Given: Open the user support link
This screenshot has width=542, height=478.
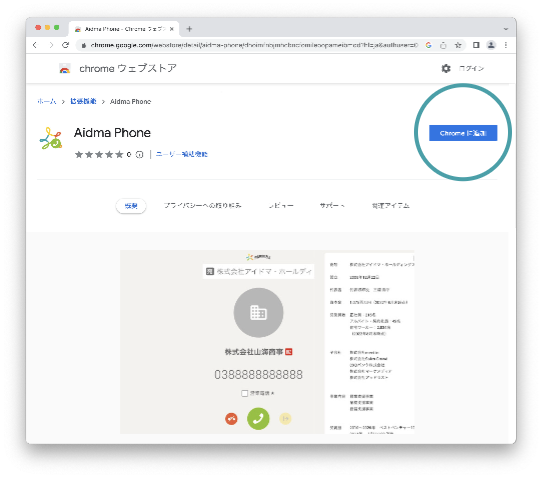Looking at the screenshot, I should (181, 154).
